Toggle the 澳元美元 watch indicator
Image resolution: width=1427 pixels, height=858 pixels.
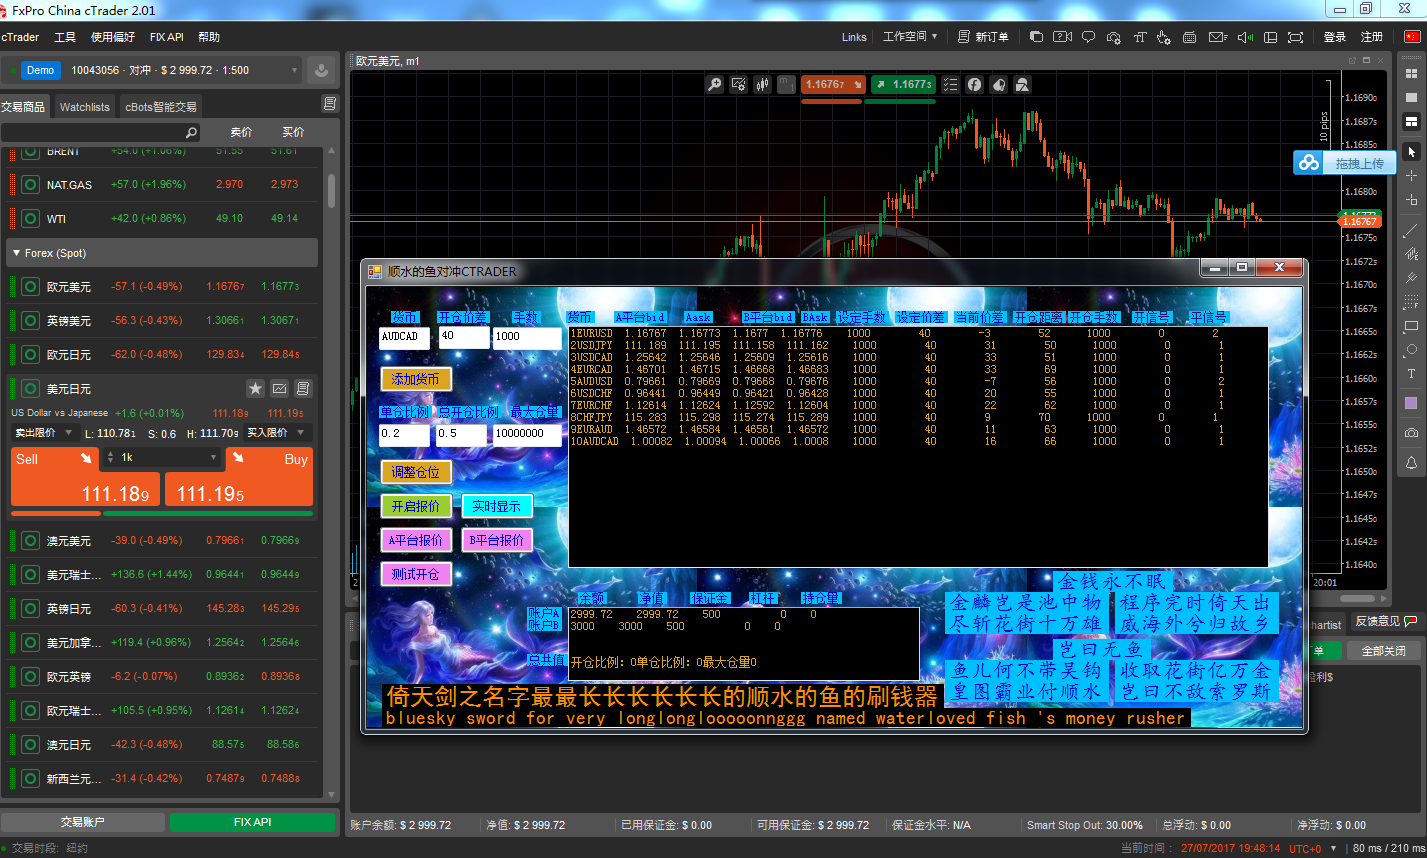click(x=30, y=541)
